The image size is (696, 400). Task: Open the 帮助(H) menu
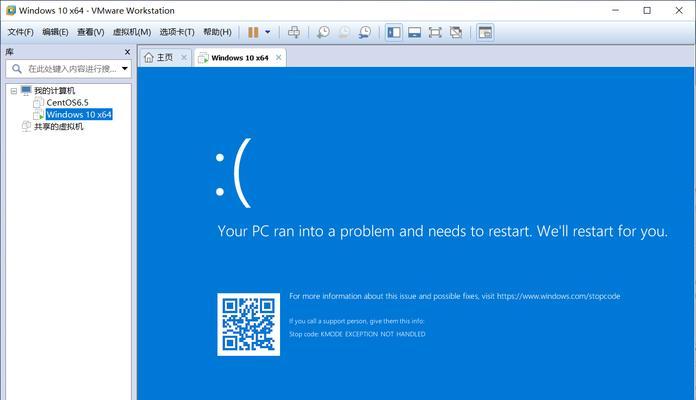(217, 32)
